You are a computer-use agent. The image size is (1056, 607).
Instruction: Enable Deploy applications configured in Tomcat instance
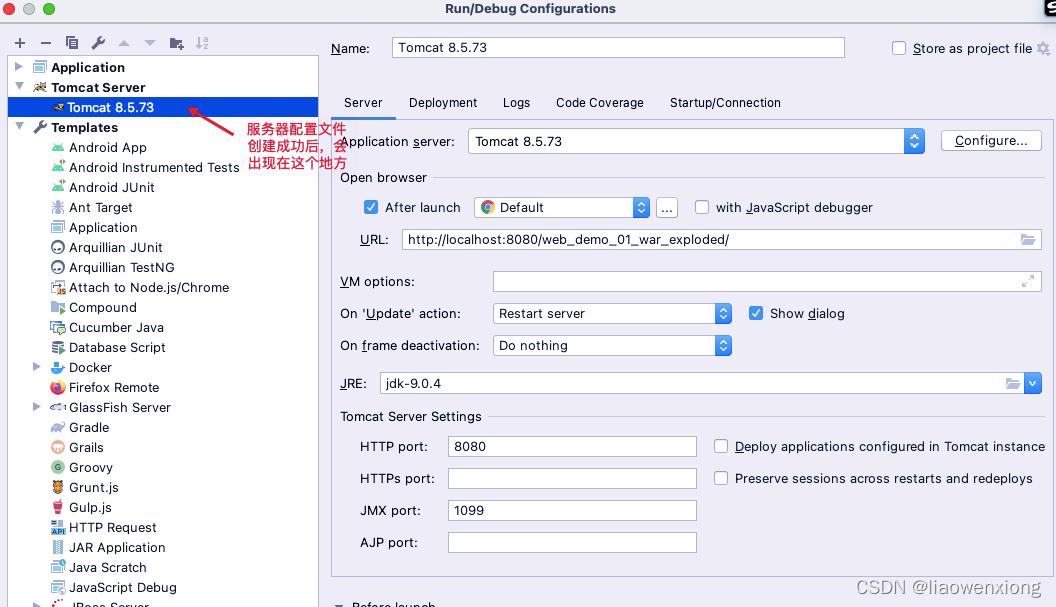(721, 447)
